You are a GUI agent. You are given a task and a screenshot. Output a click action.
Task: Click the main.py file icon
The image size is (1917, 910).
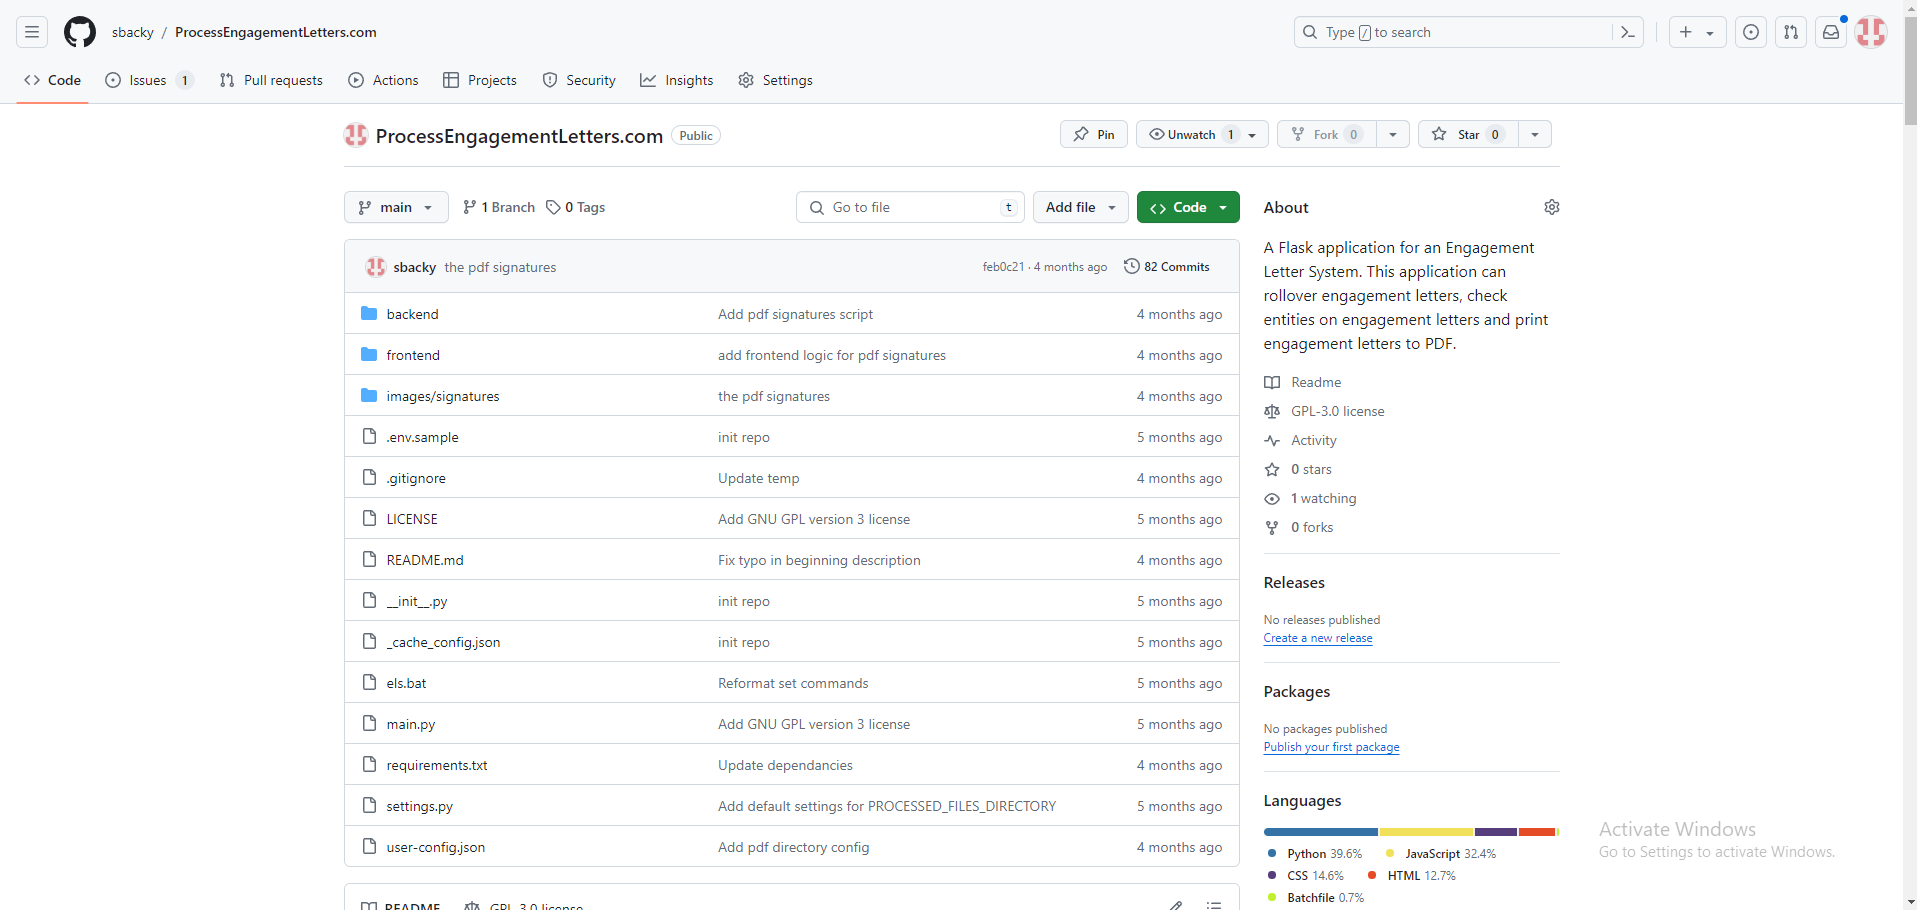tap(369, 724)
